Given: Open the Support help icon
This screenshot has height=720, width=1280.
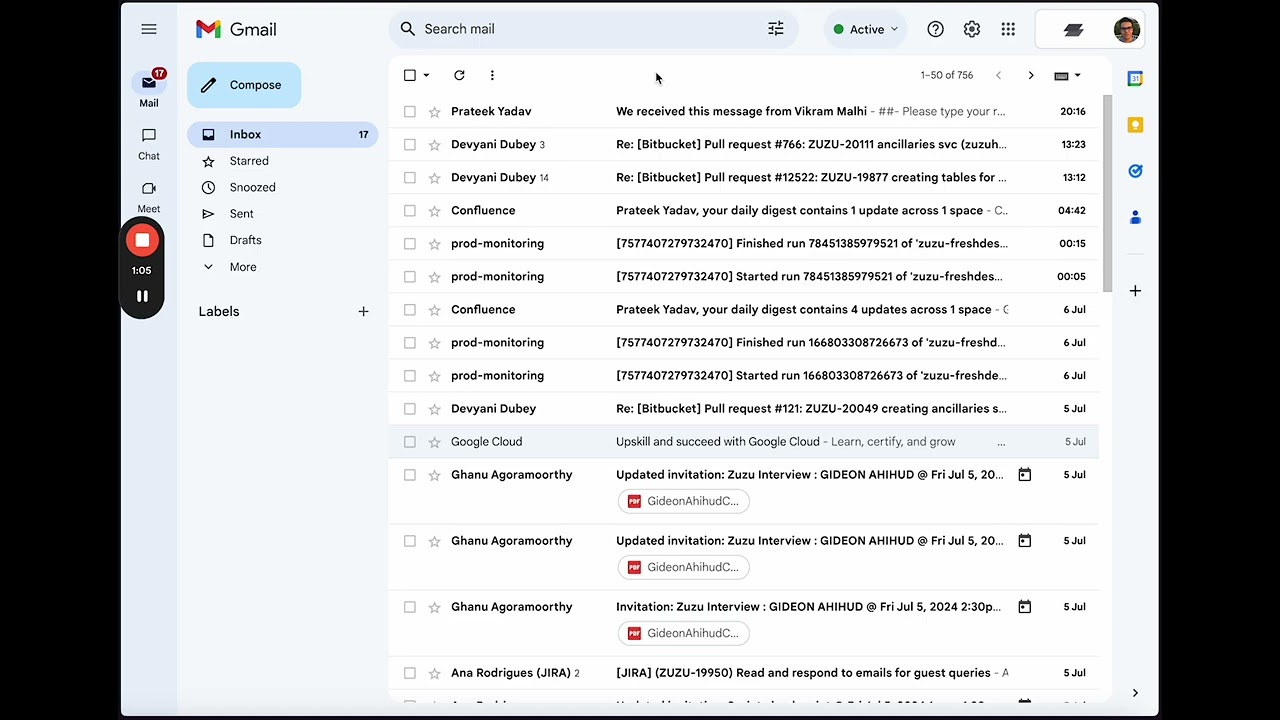Looking at the screenshot, I should (x=935, y=29).
